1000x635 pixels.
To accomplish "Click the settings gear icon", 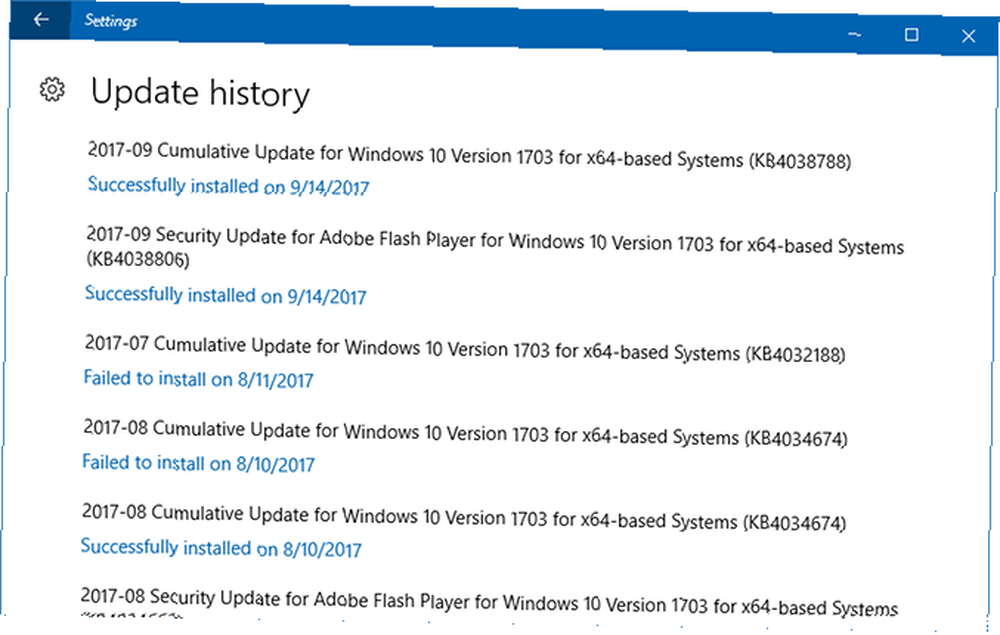I will pyautogui.click(x=52, y=90).
